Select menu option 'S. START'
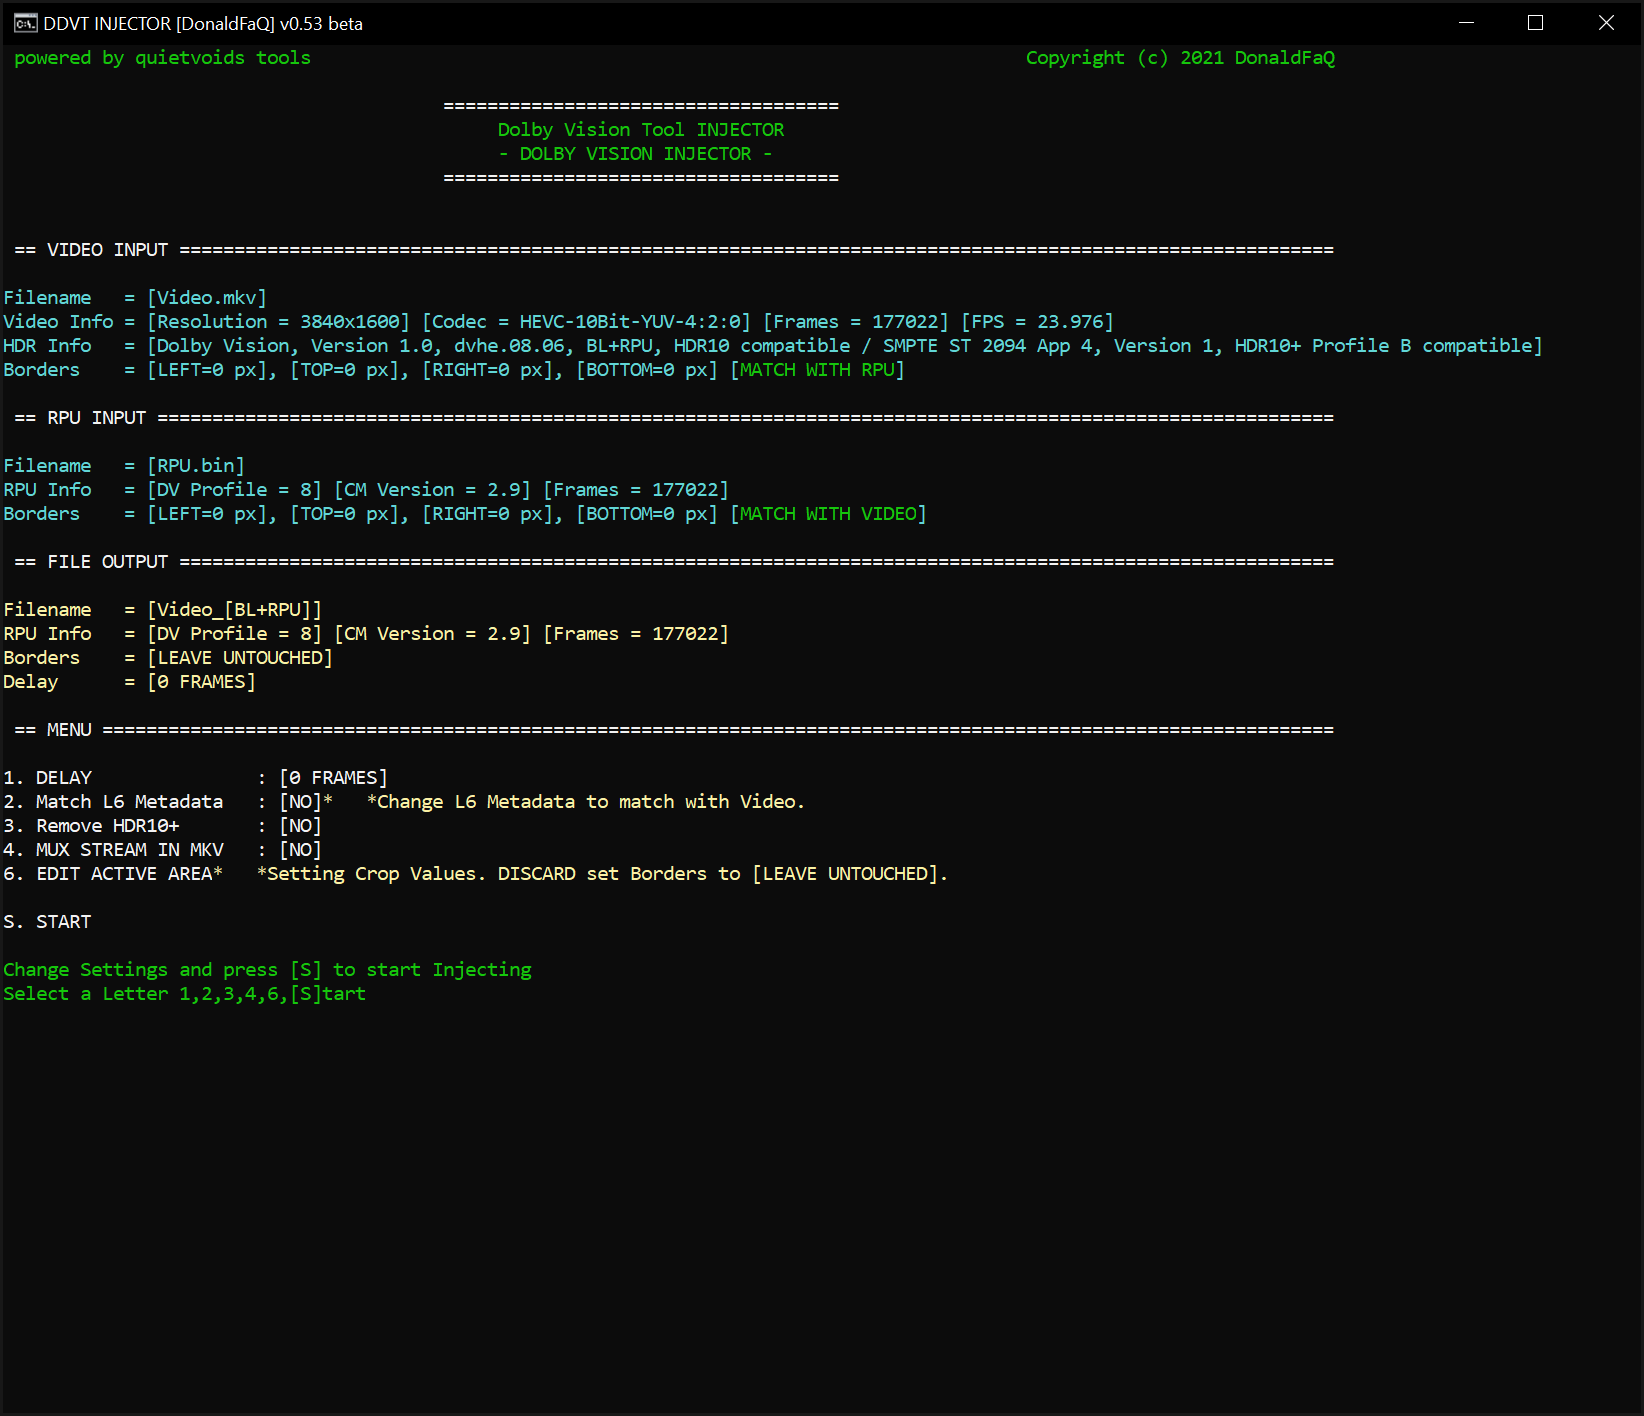 (x=47, y=922)
